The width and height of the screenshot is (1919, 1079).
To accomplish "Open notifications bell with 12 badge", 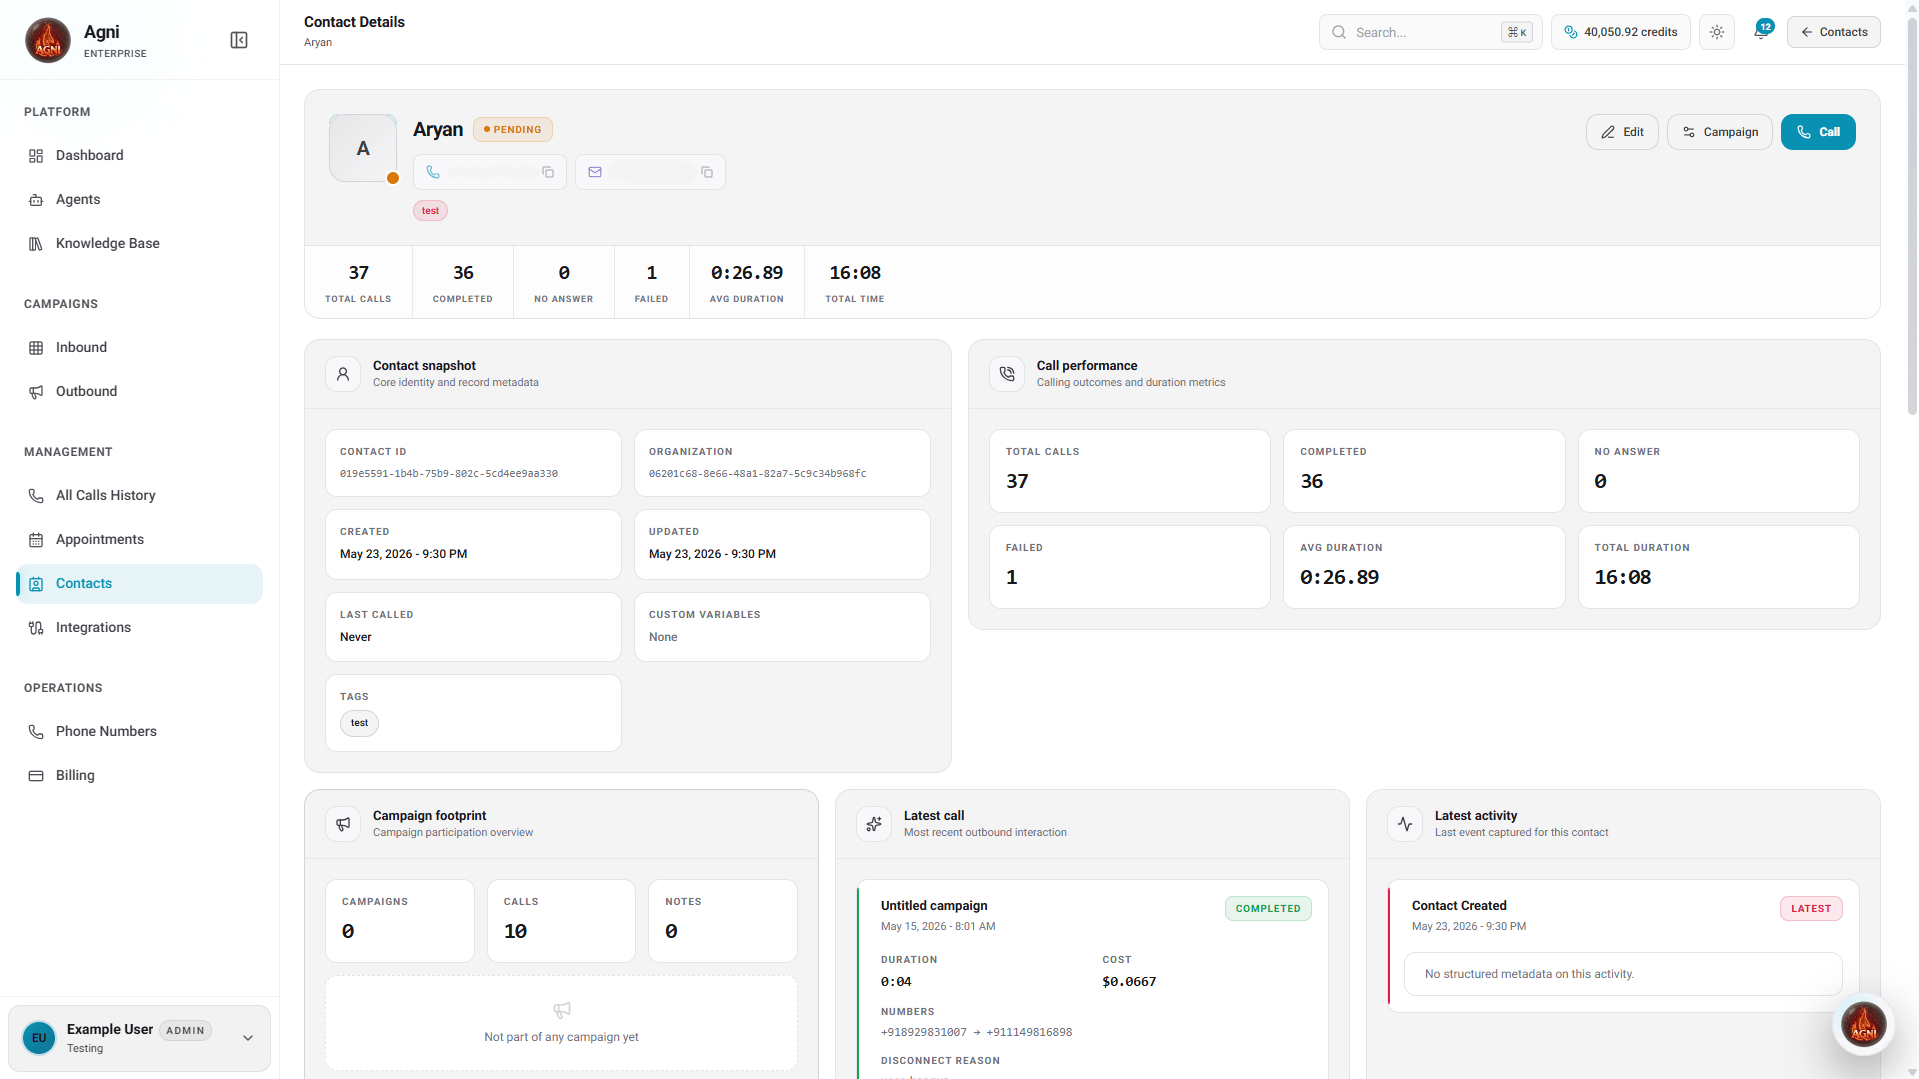I will click(1761, 32).
